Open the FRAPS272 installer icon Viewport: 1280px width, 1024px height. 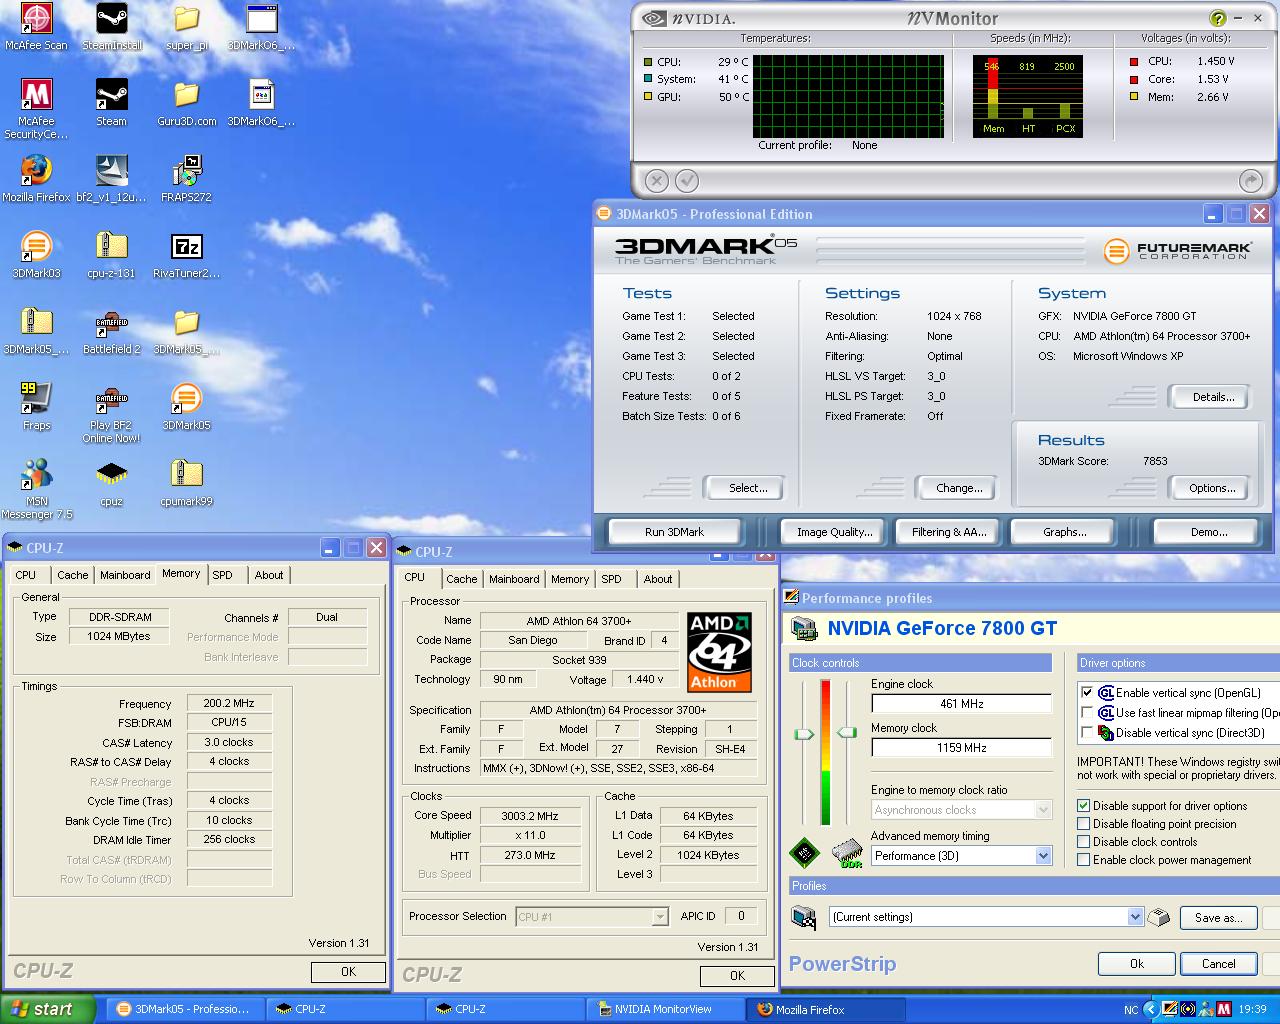coord(186,179)
